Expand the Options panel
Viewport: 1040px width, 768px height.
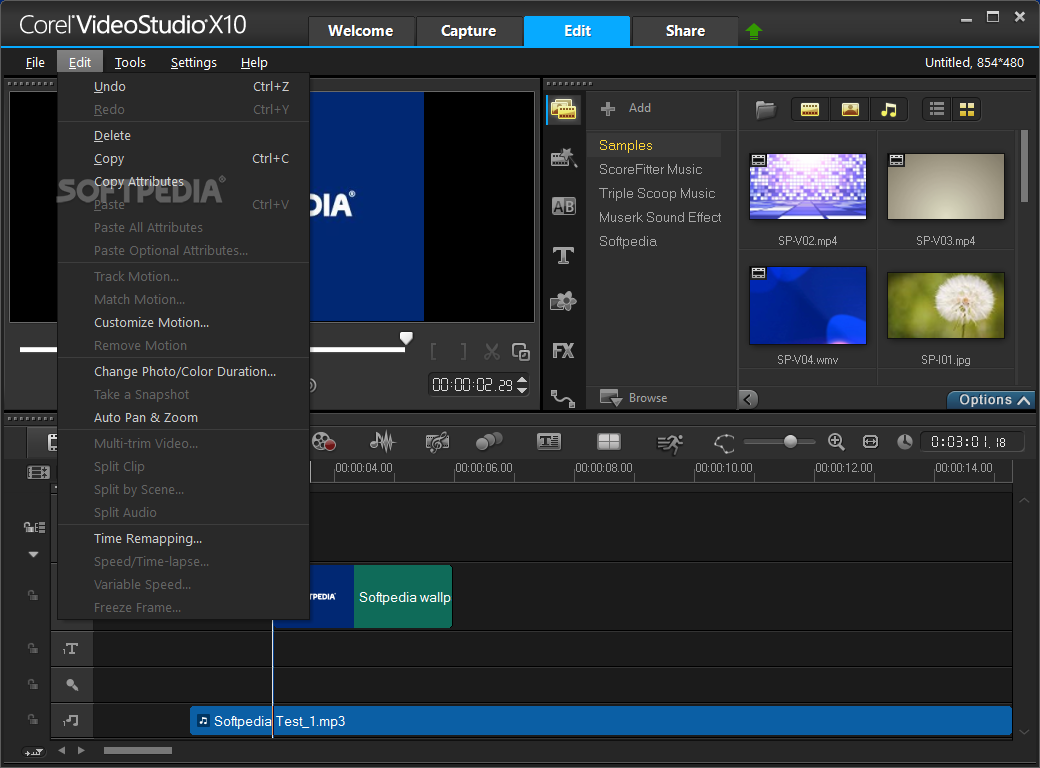(x=992, y=399)
